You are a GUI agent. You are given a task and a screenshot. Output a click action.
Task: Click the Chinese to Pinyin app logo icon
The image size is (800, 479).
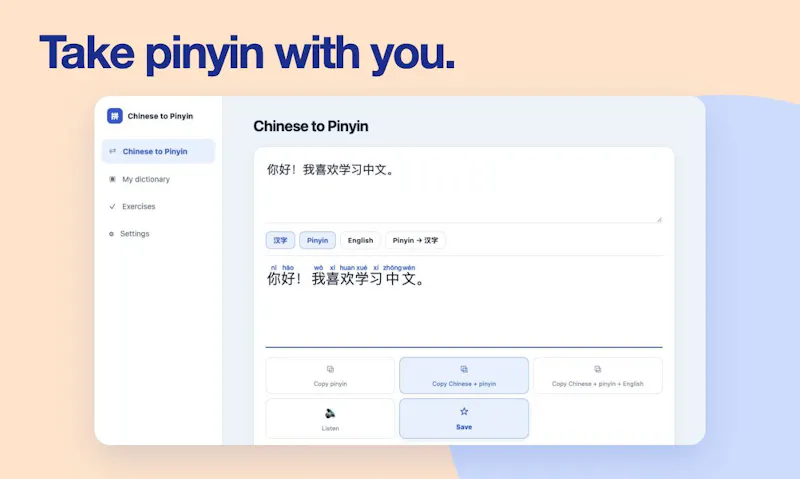[114, 116]
